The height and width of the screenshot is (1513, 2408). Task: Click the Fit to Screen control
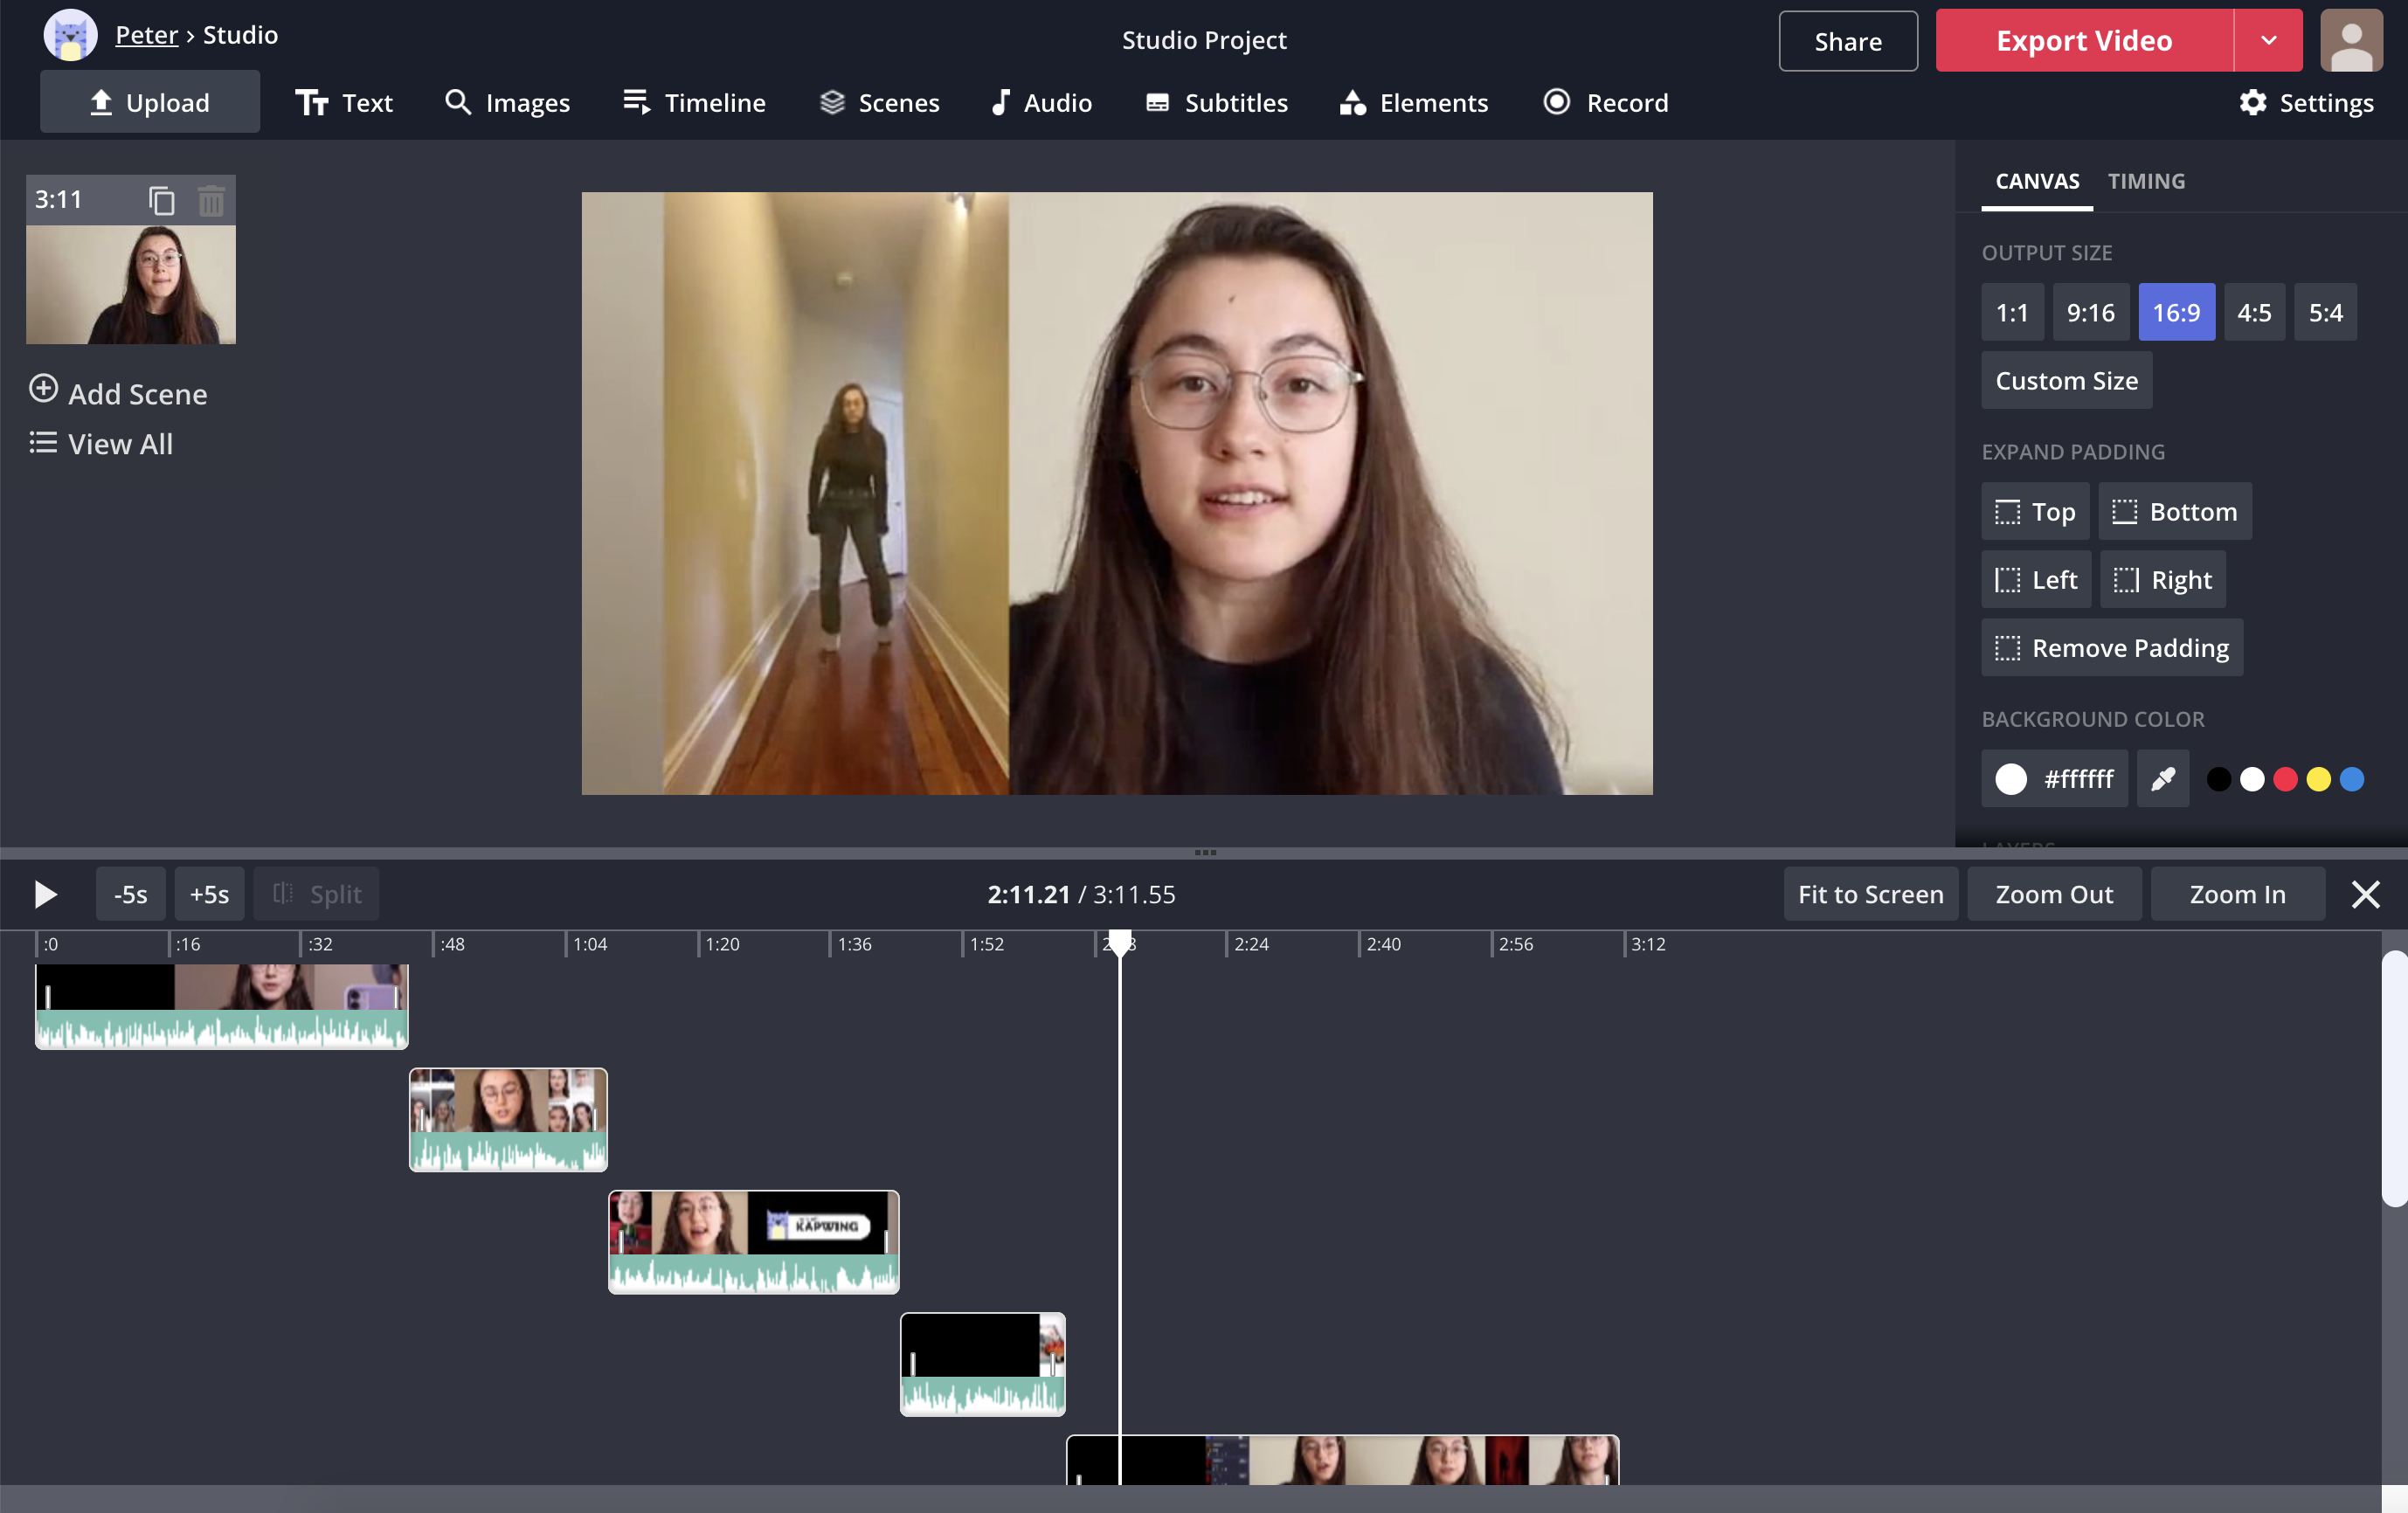tap(1871, 893)
